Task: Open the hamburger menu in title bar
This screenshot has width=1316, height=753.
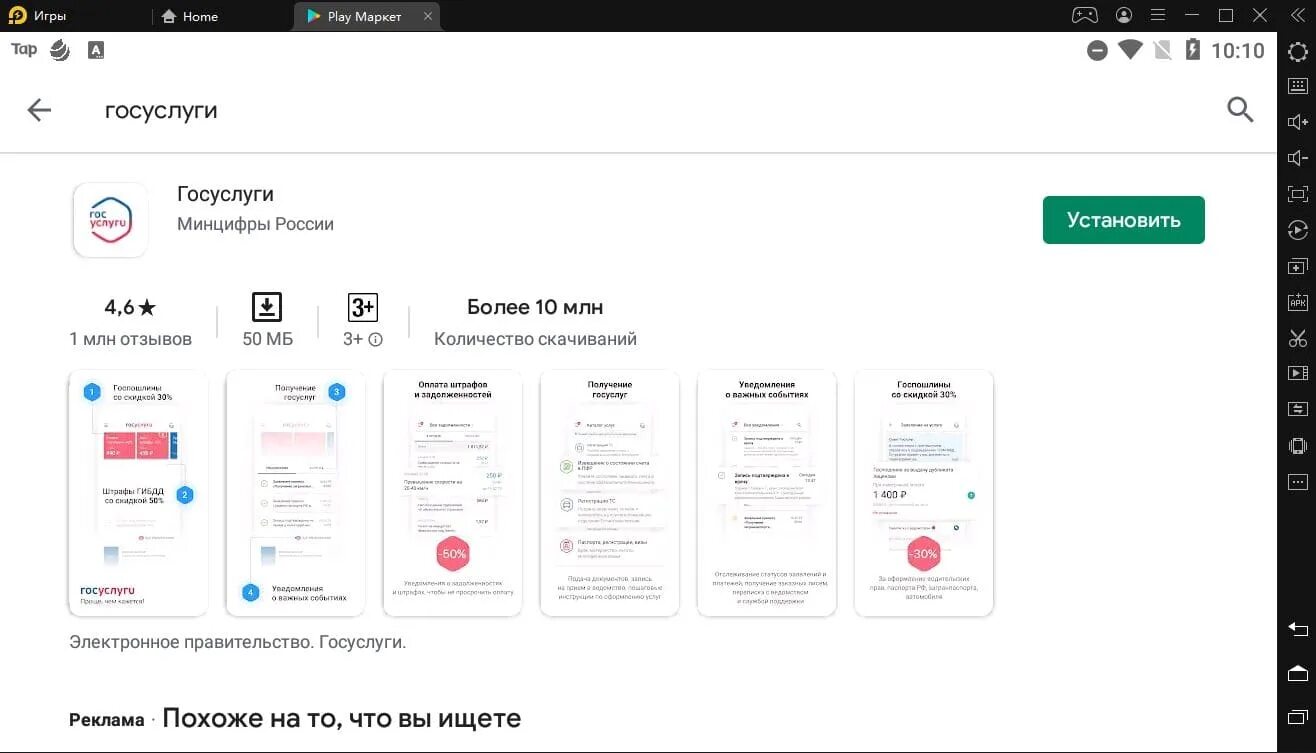Action: [1158, 15]
